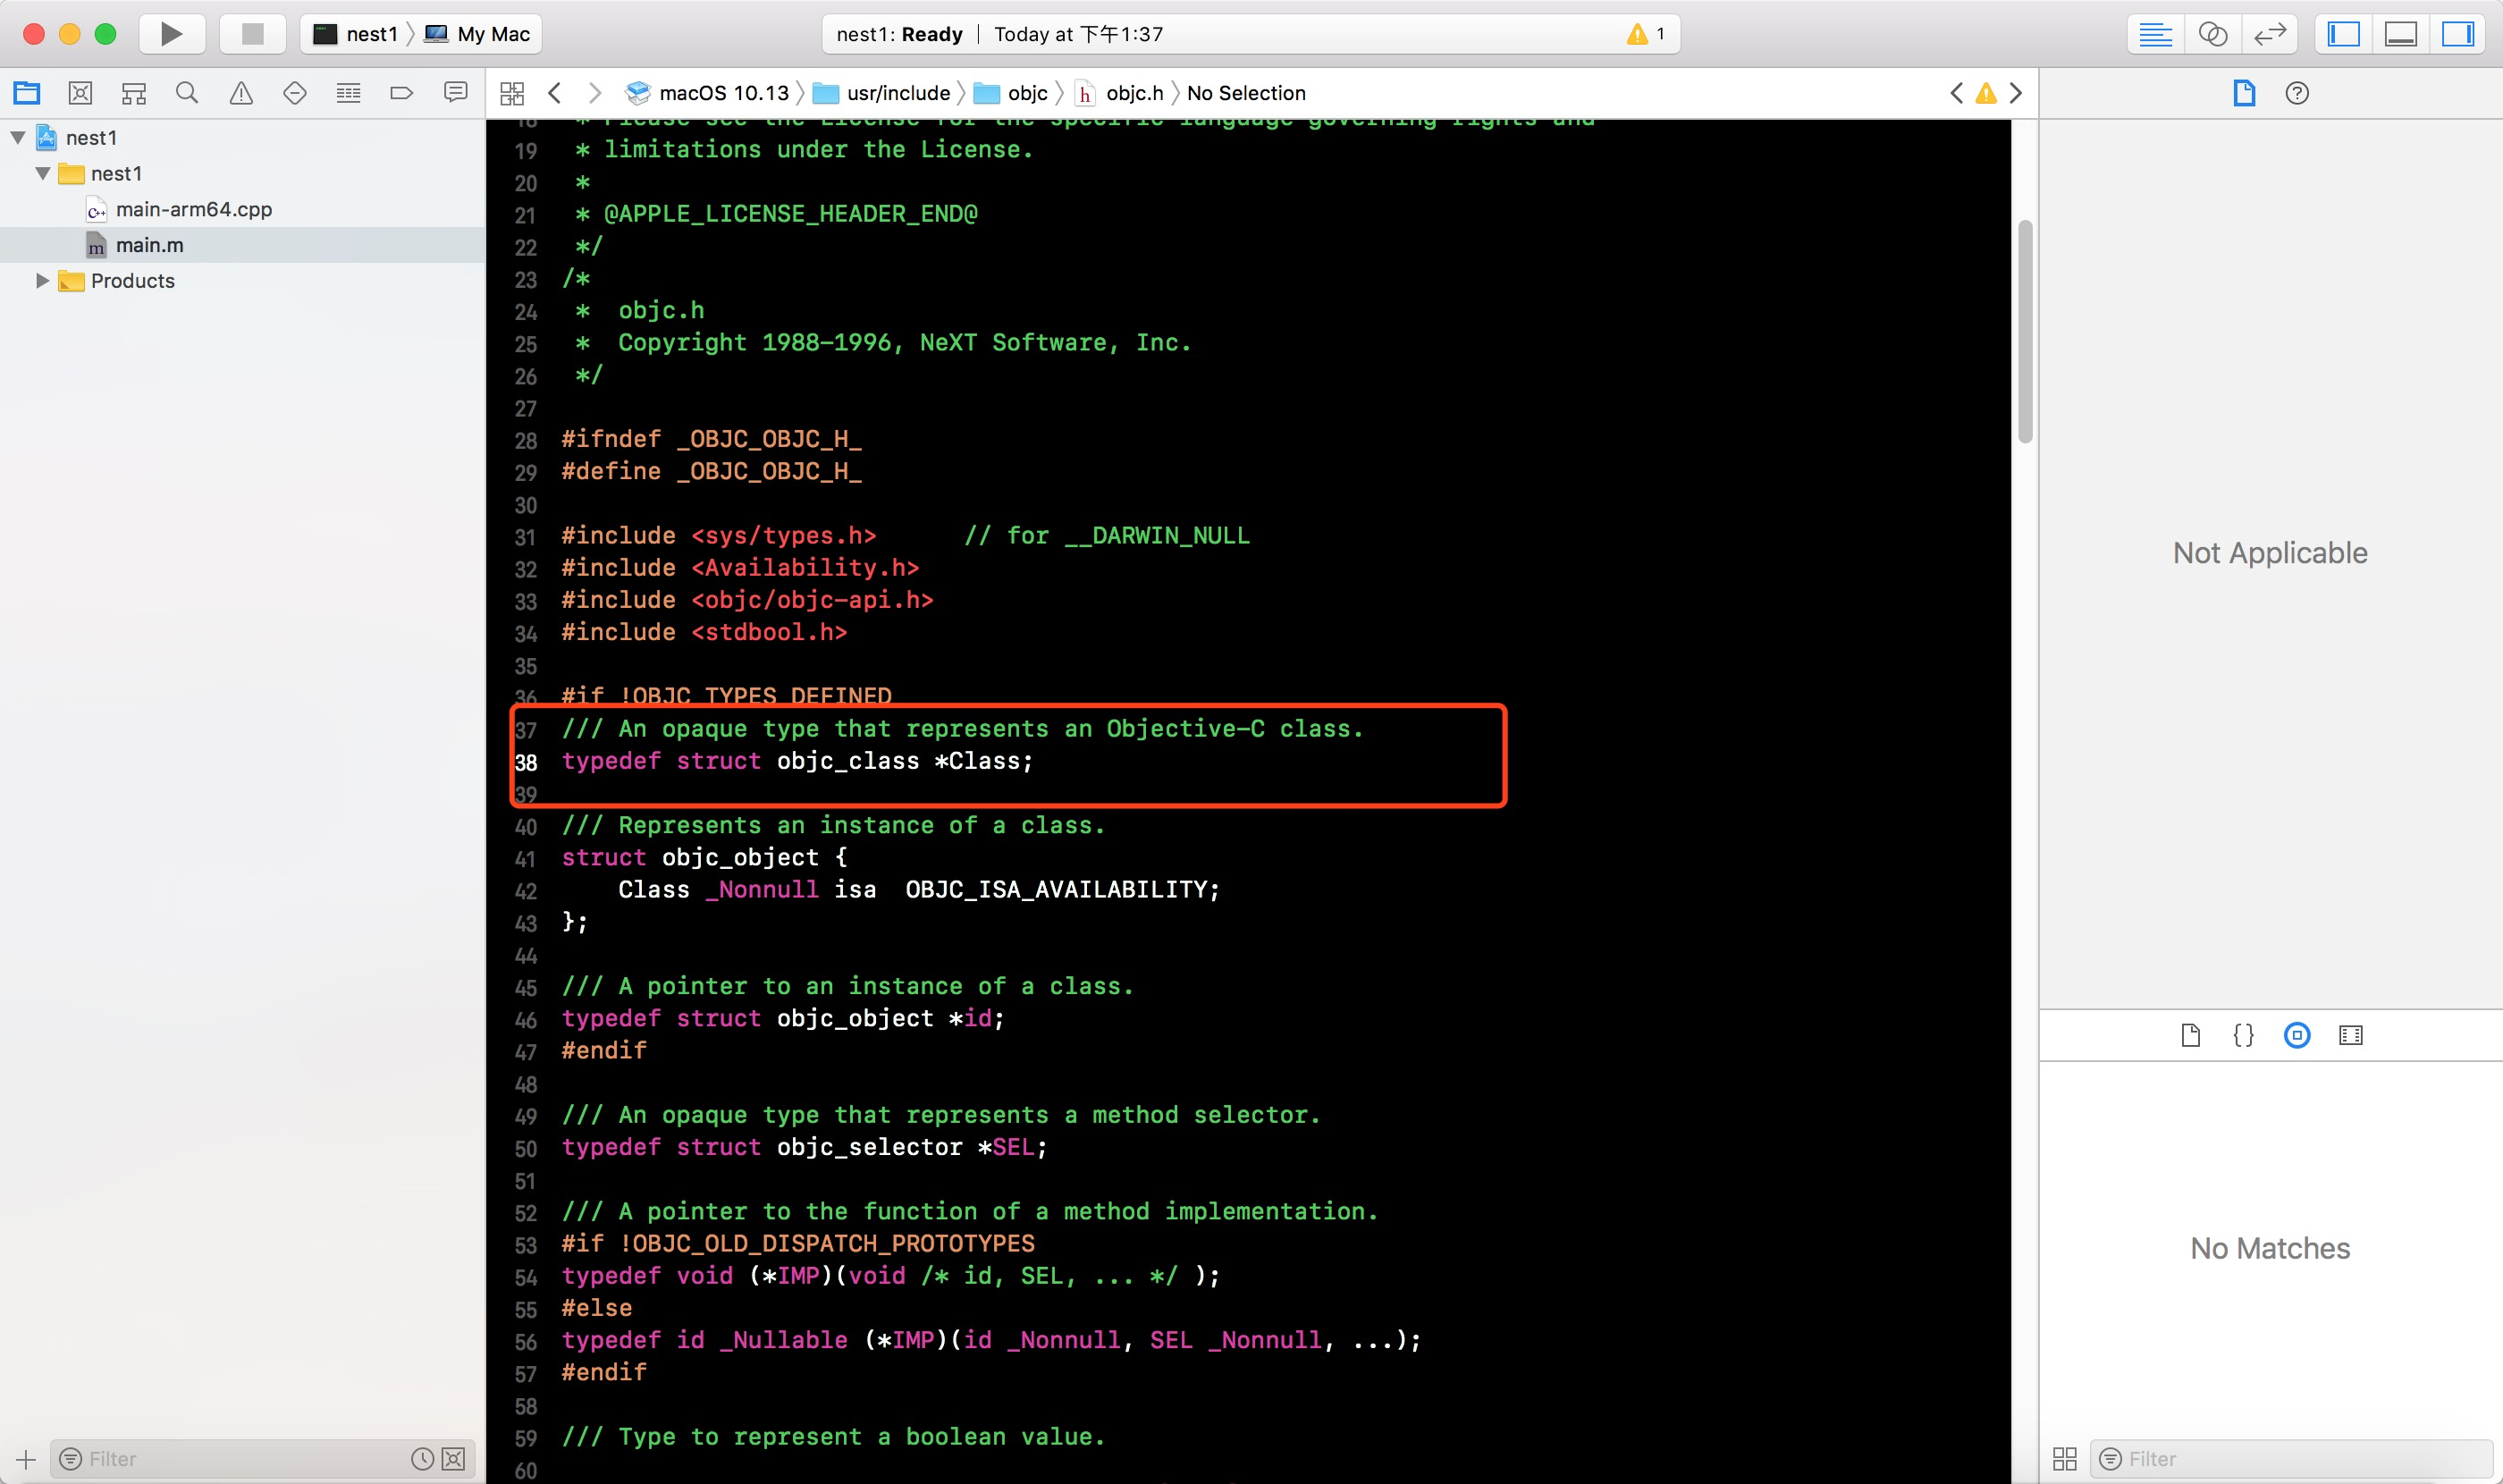Click the Stop button in toolbar

pos(252,34)
